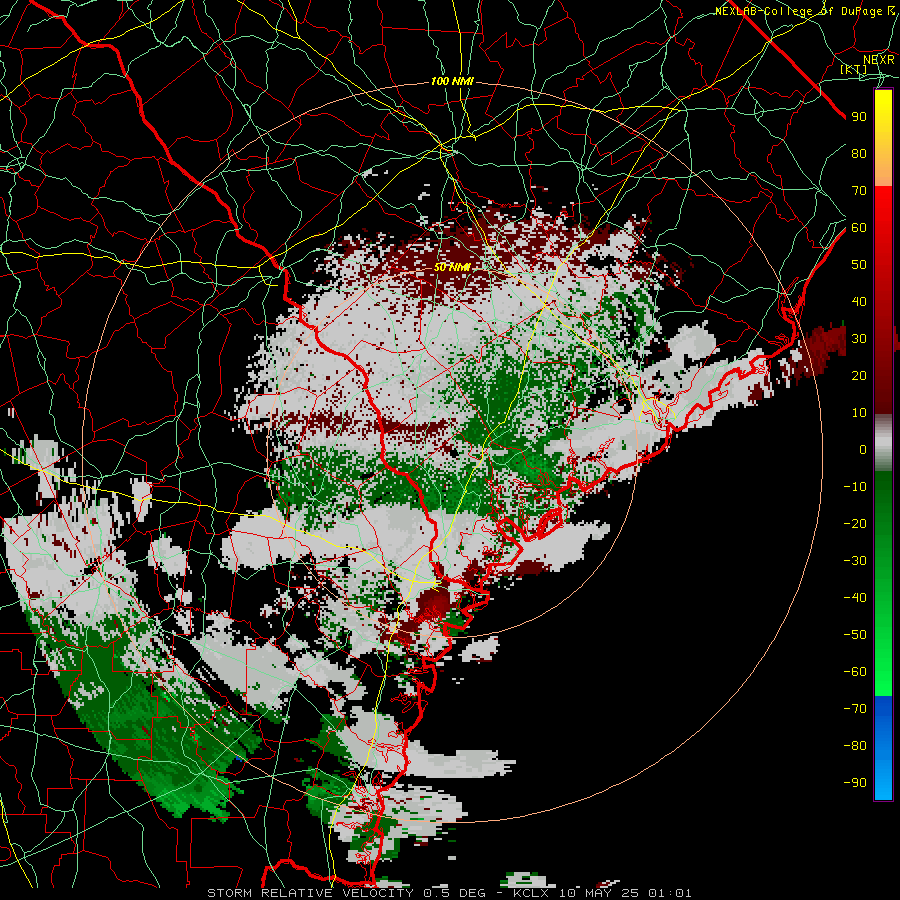Click the 80 value on velocity scale

click(859, 153)
